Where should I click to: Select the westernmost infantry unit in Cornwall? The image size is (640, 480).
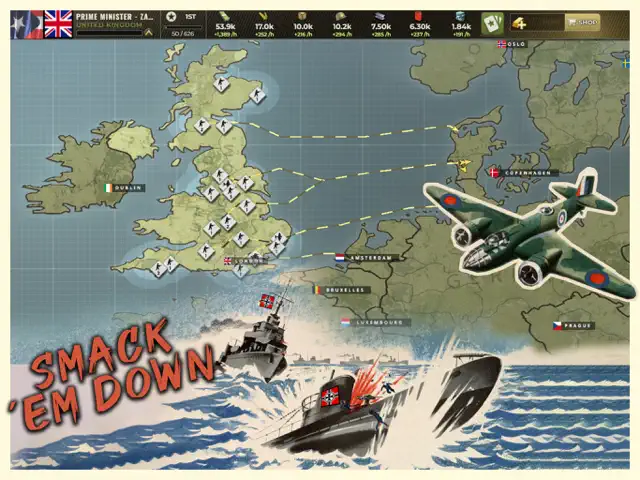[x=158, y=269]
